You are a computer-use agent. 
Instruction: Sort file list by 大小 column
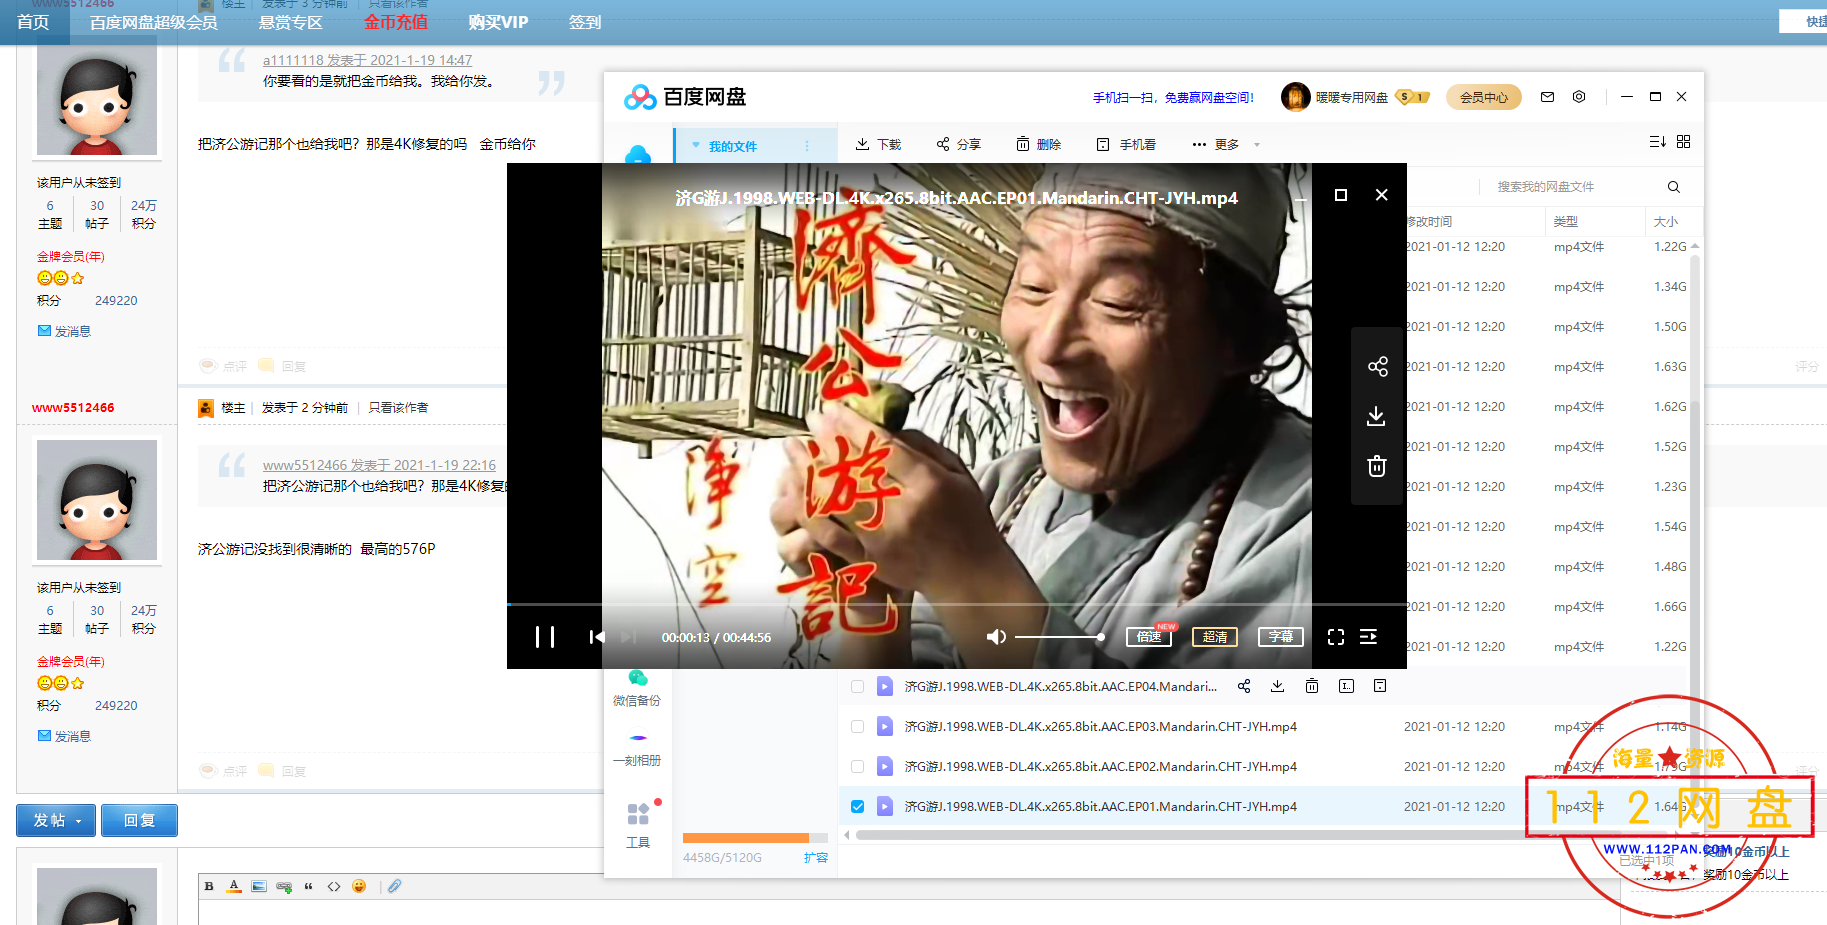coord(1665,222)
